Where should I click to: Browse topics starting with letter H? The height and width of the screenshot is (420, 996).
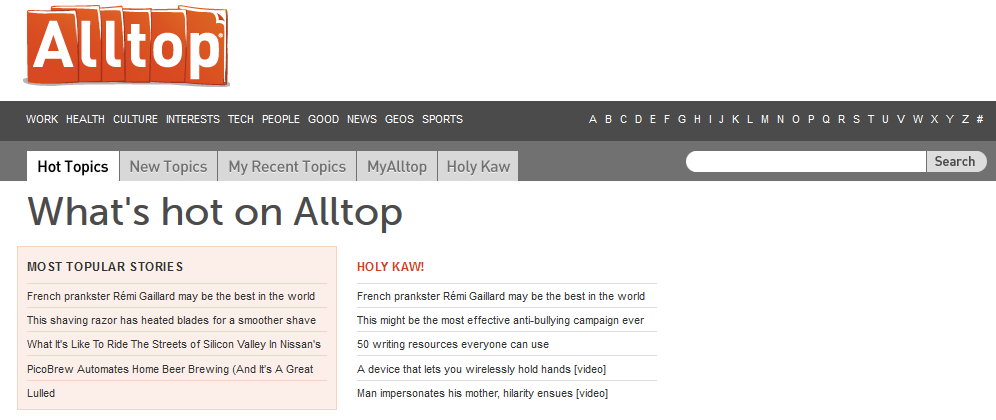click(697, 119)
